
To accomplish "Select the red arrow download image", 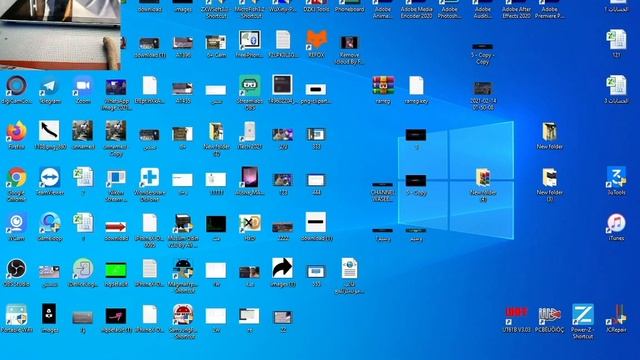I will (116, 227).
